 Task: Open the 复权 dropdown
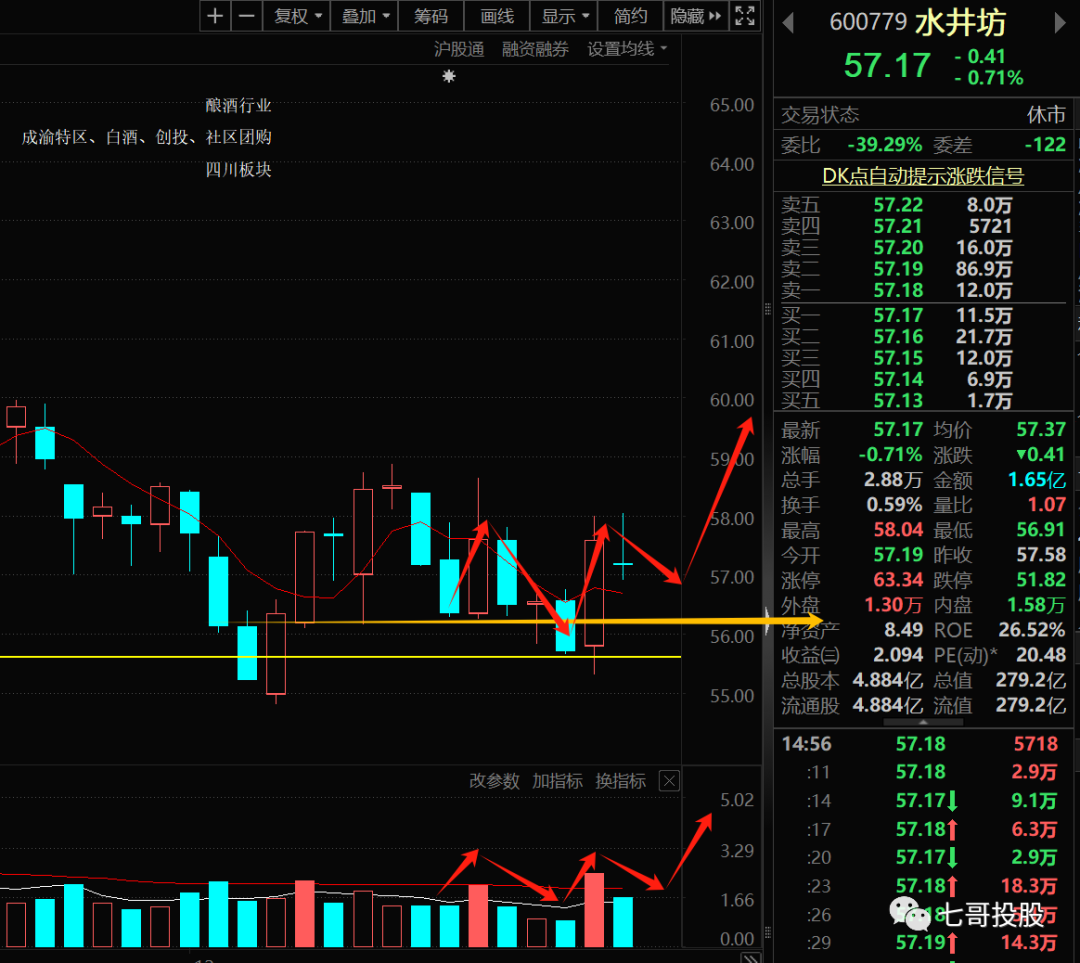coord(297,15)
